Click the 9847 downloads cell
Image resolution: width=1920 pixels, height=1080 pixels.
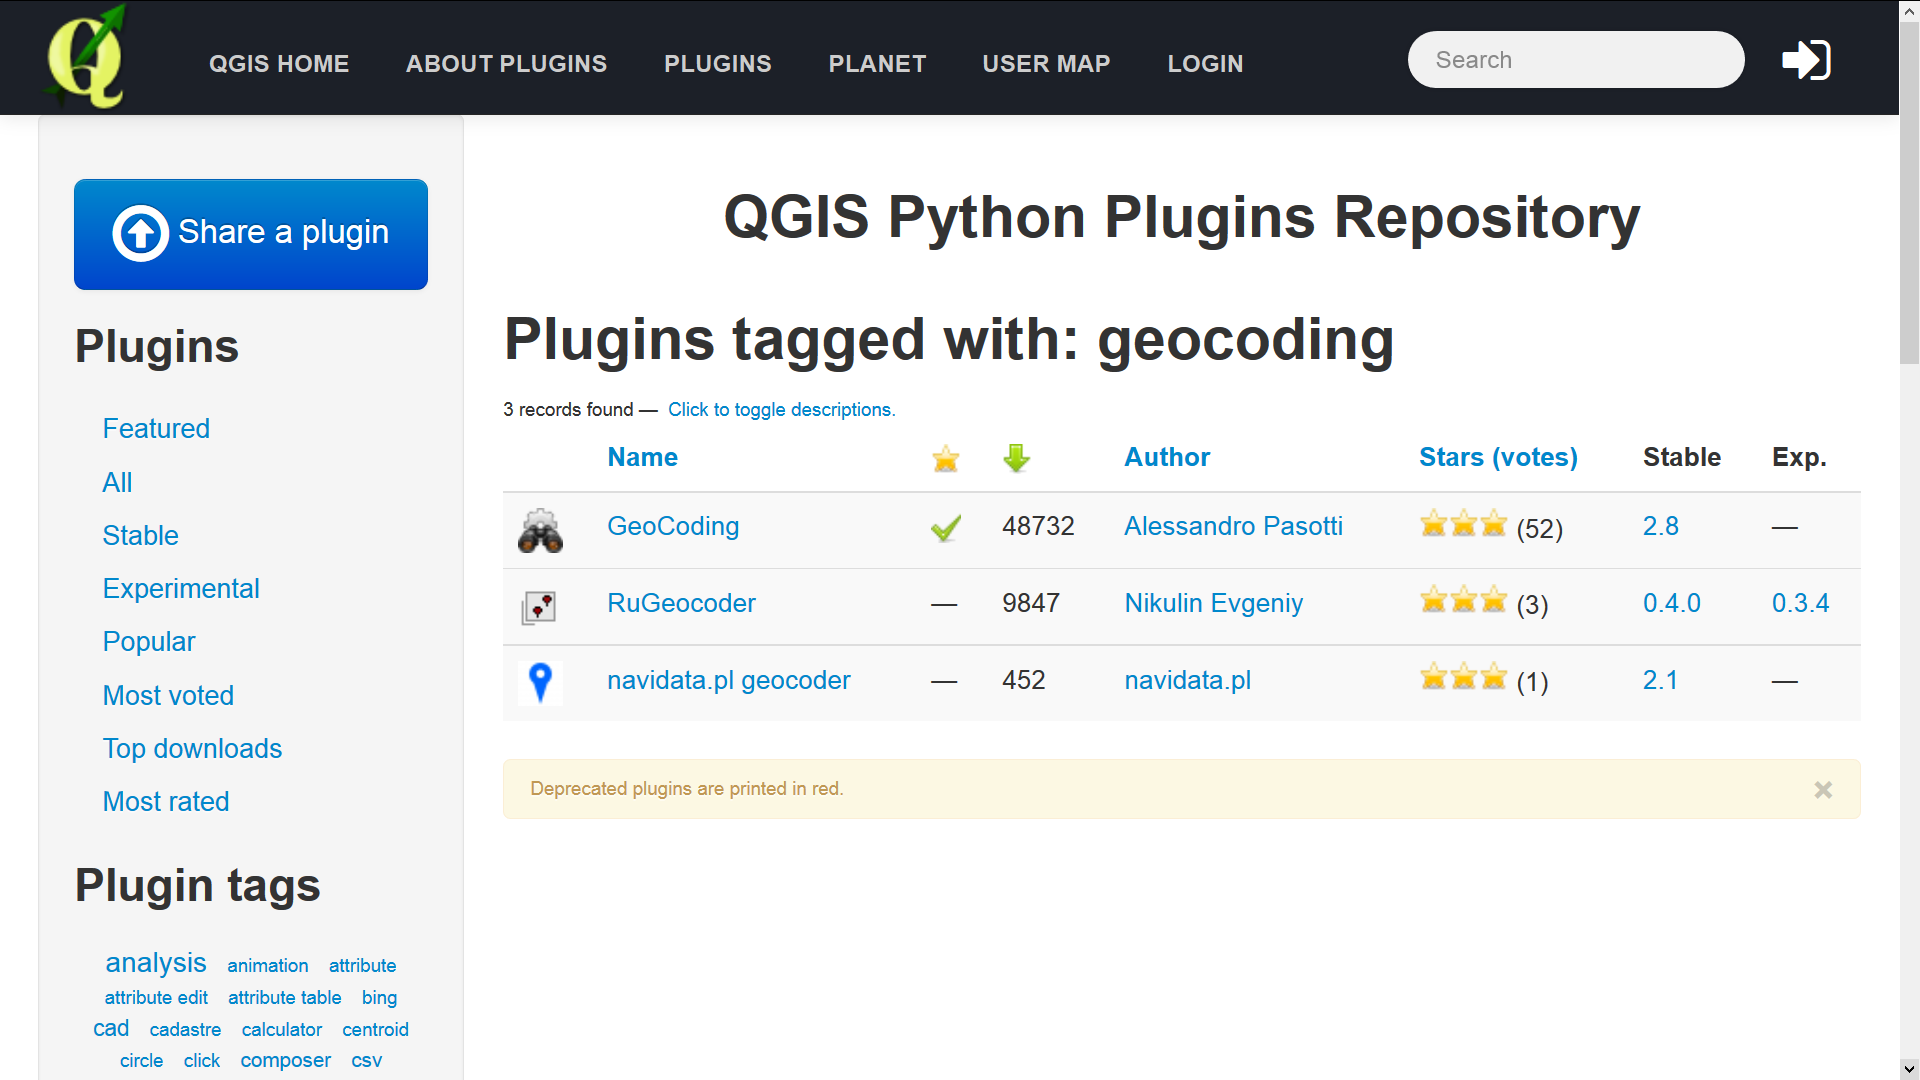[1031, 604]
